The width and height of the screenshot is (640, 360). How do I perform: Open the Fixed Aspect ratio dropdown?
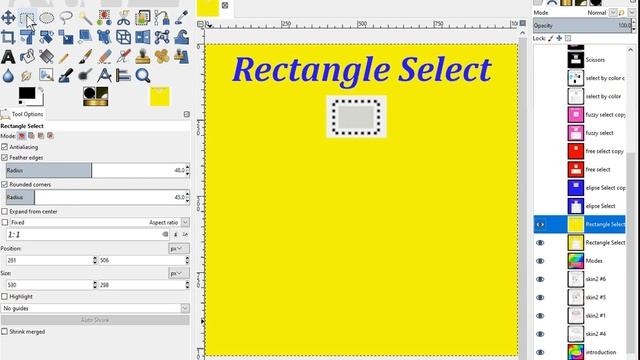pos(185,222)
